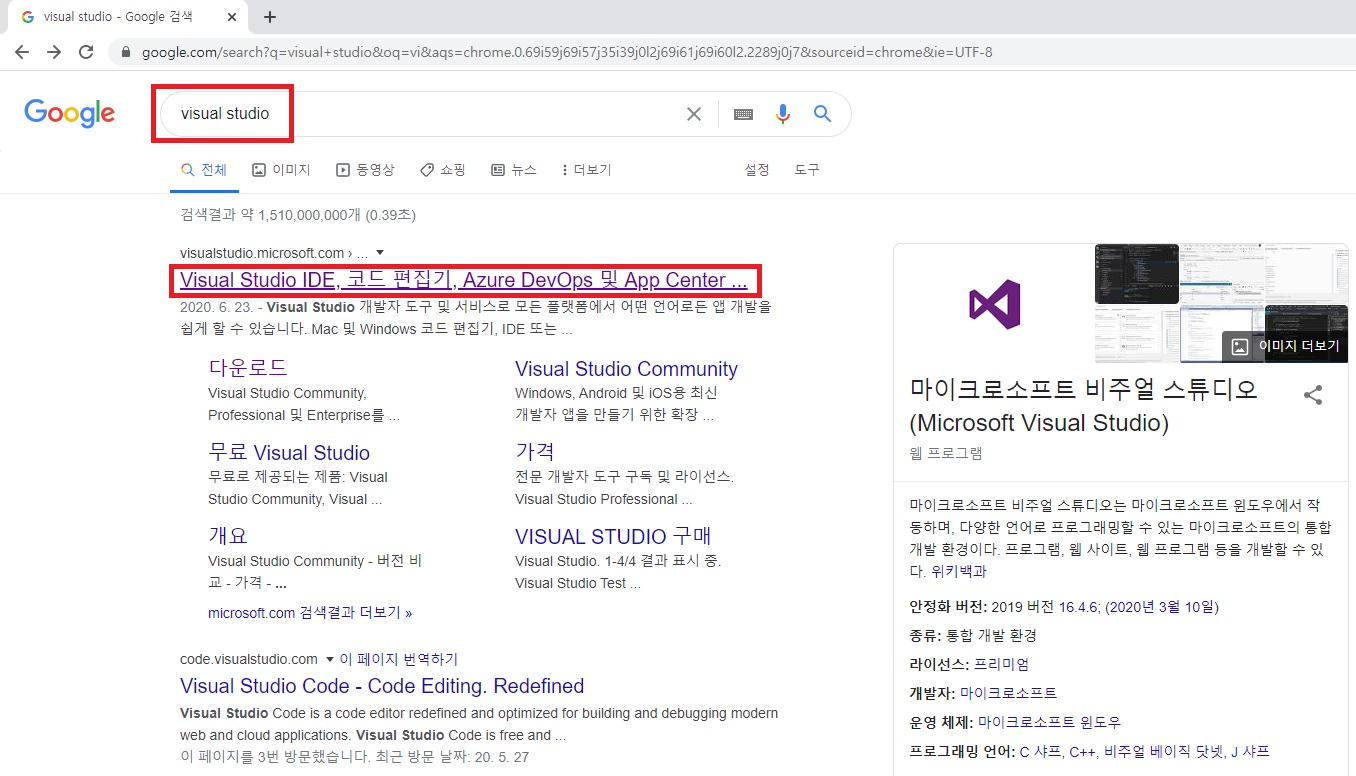The width and height of the screenshot is (1356, 776).
Task: Open the on-screen keyboard input tool
Action: (743, 114)
